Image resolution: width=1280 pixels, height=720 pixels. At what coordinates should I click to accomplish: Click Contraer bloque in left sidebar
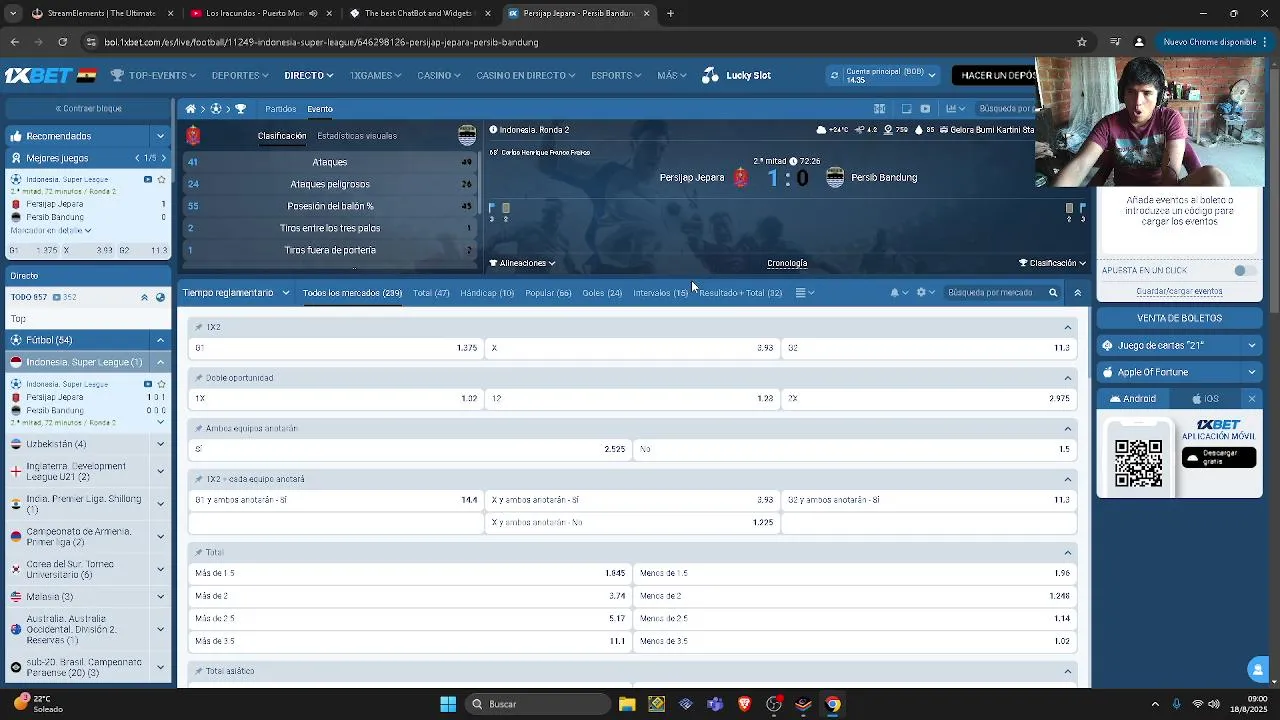88,108
